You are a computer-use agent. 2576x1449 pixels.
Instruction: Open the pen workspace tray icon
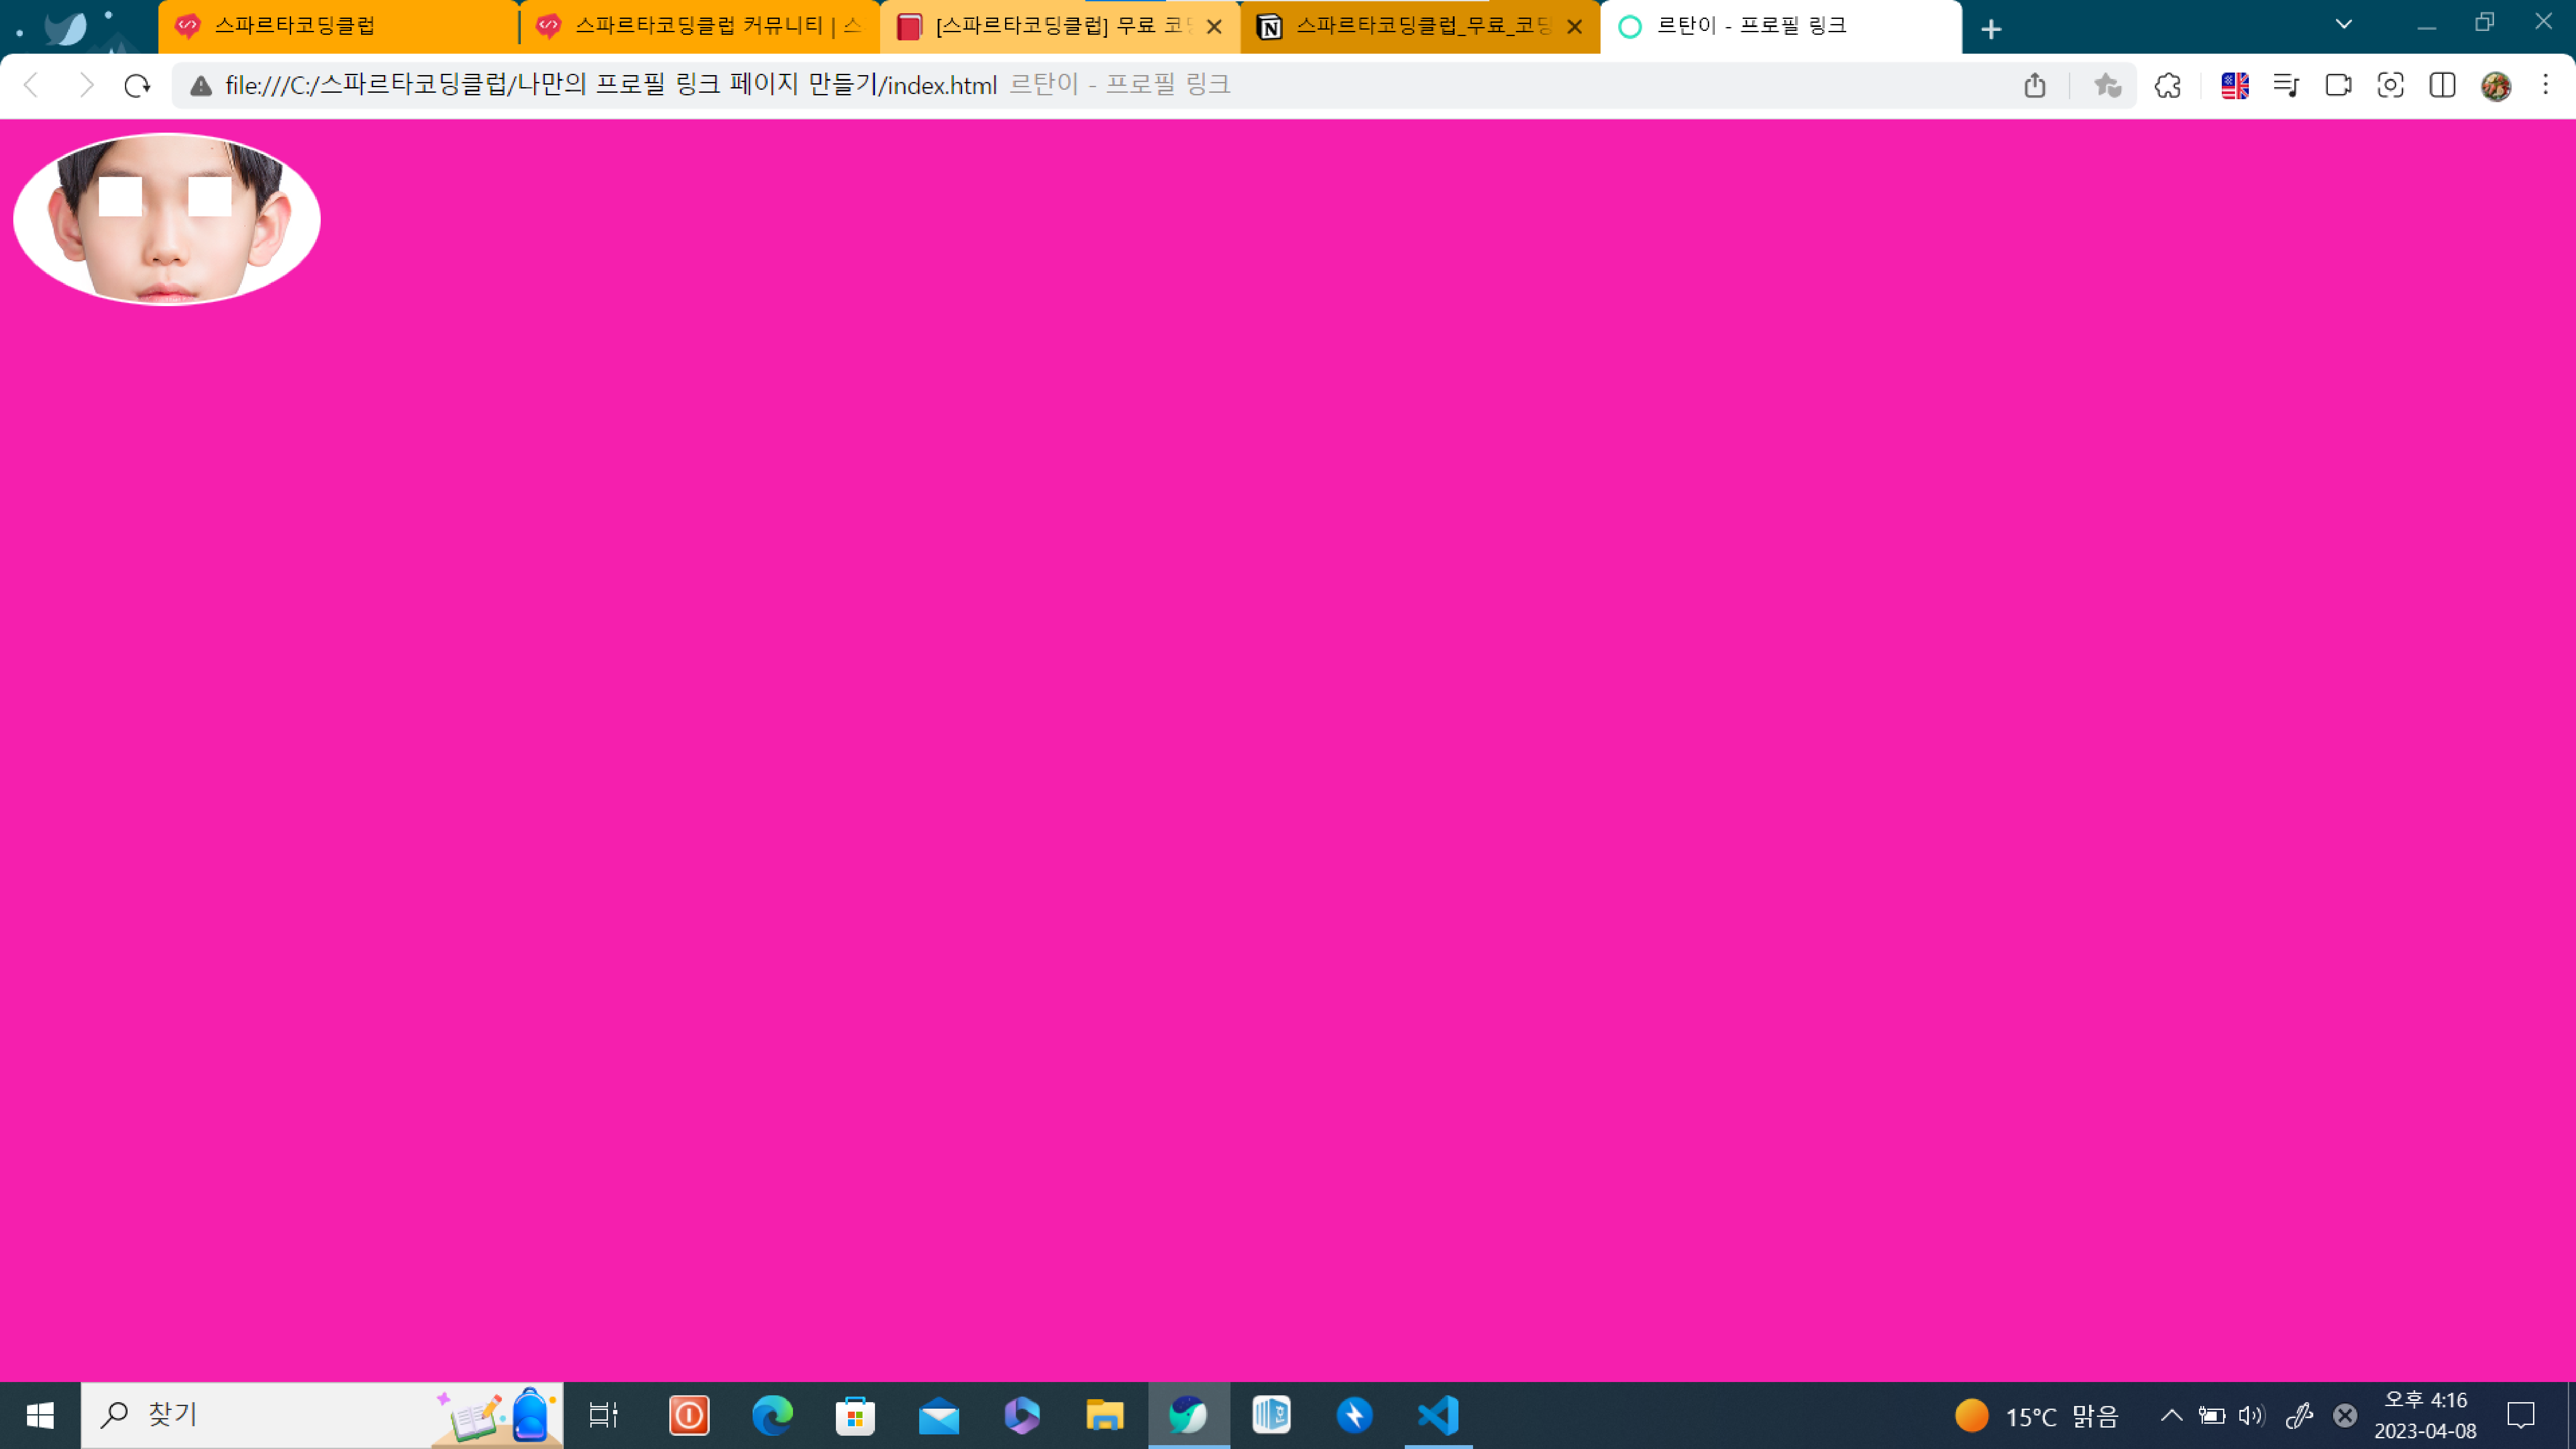tap(2299, 1415)
